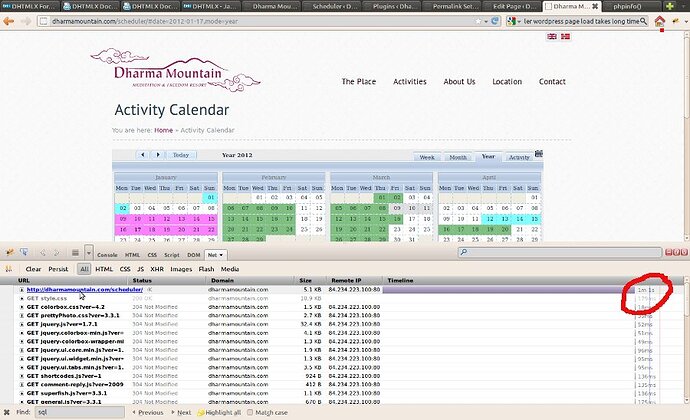690x420 pixels.
Task: Open the Net tab options dropdown arrow
Action: tap(221, 255)
